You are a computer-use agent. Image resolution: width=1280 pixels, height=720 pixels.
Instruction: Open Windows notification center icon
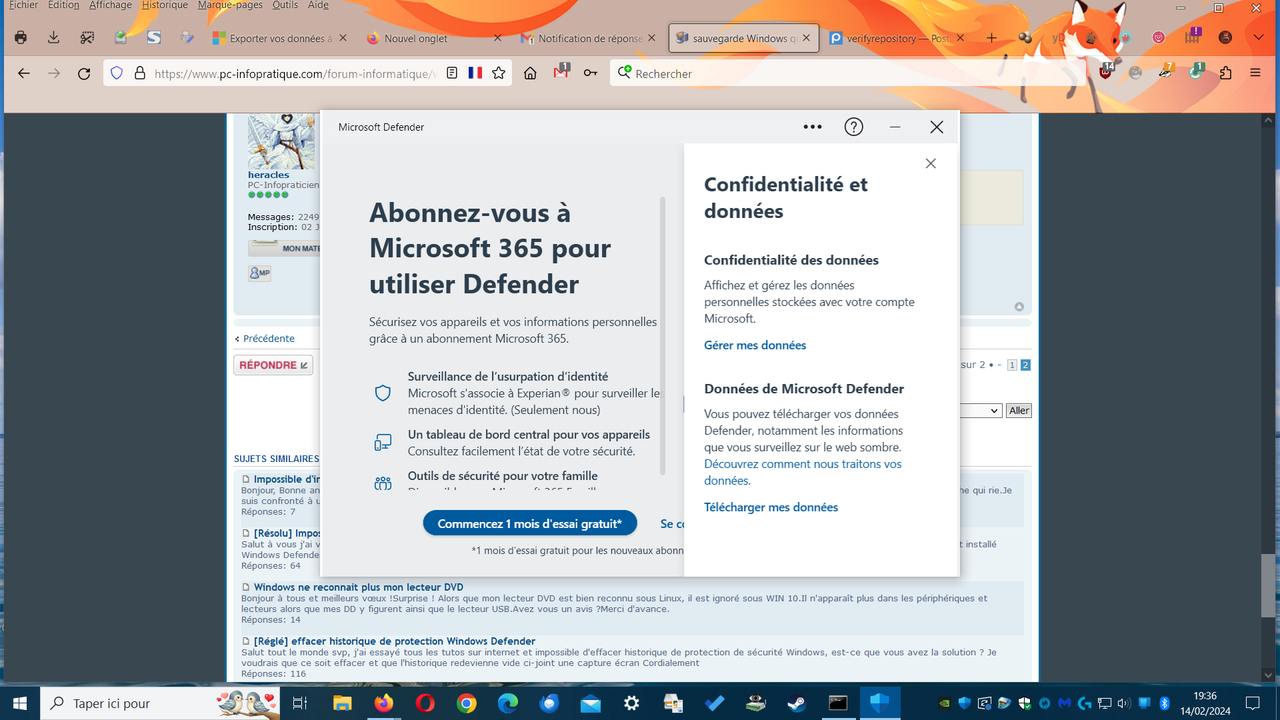(1255, 703)
